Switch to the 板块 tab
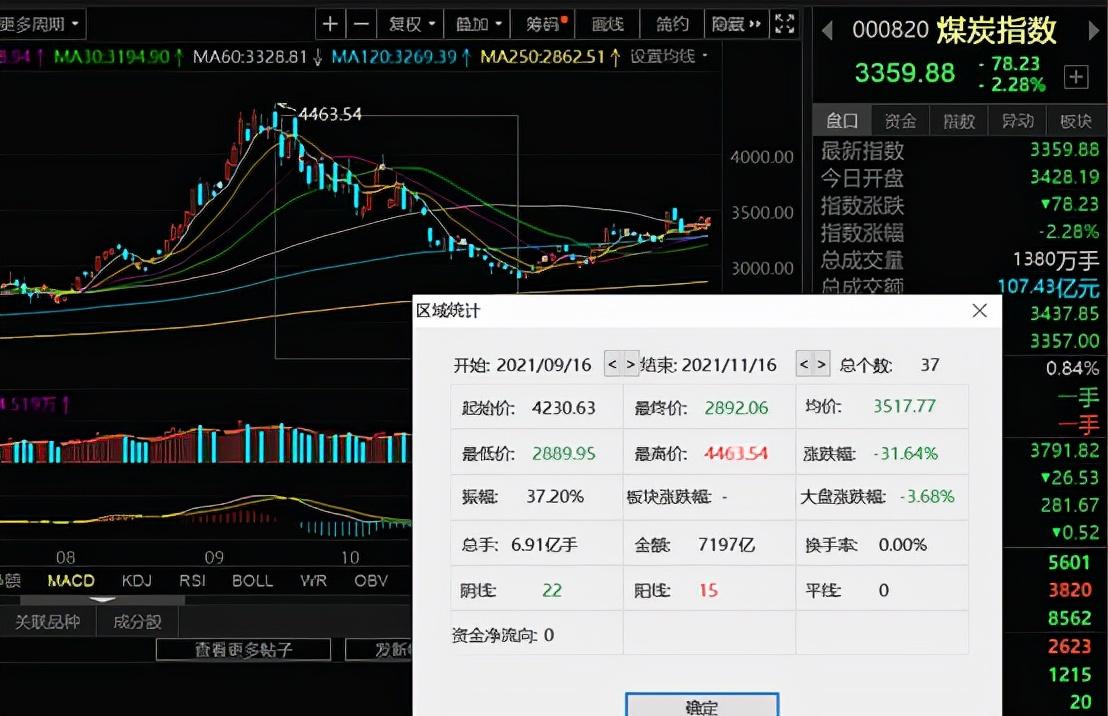This screenshot has height=716, width=1108. 1075,122
